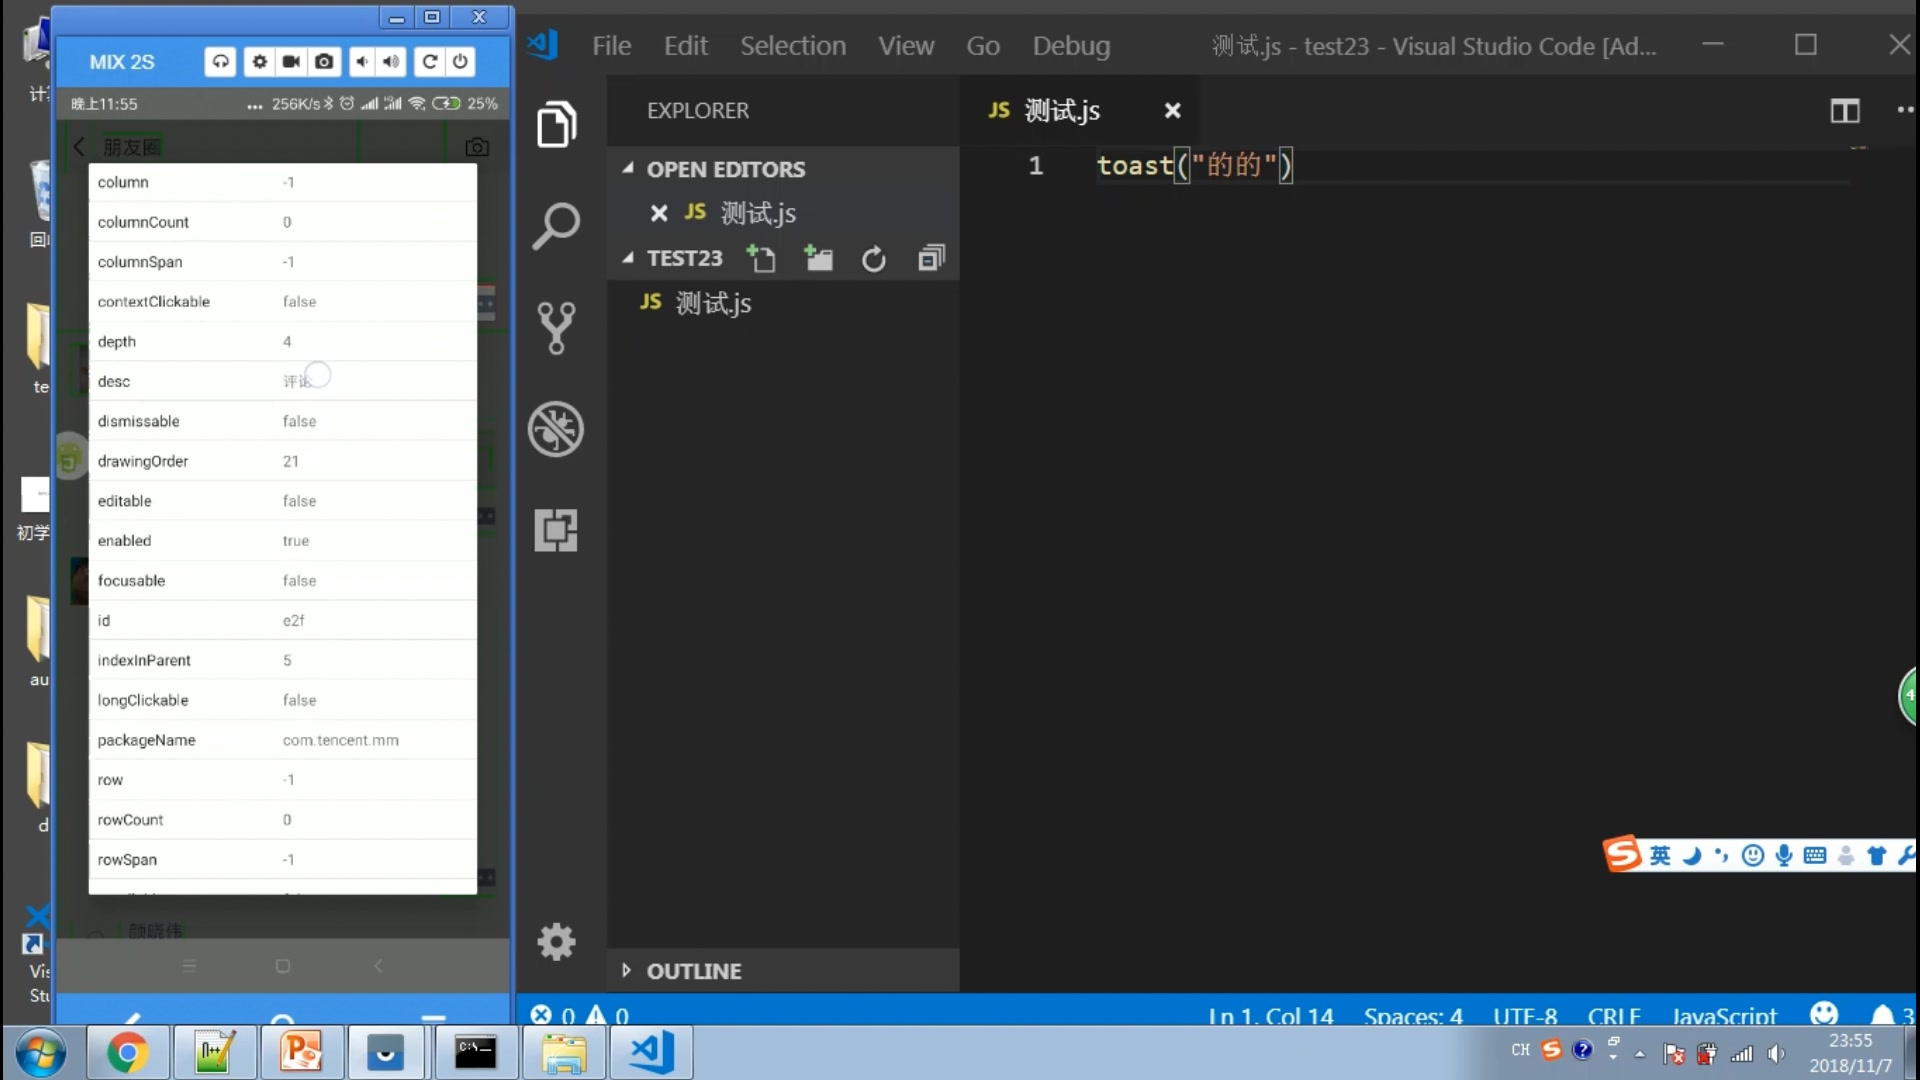Screen dimensions: 1920x1080
Task: Lower the phone volume in the mirror toolbar
Action: coord(362,62)
